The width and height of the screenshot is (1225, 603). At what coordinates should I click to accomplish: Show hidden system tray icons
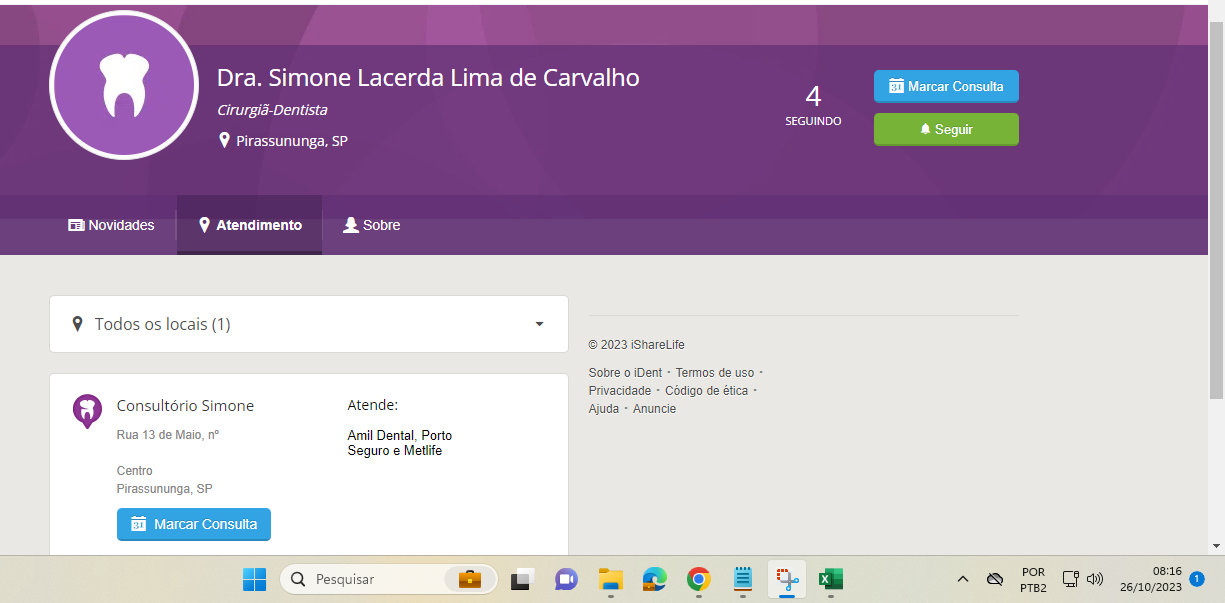point(962,579)
